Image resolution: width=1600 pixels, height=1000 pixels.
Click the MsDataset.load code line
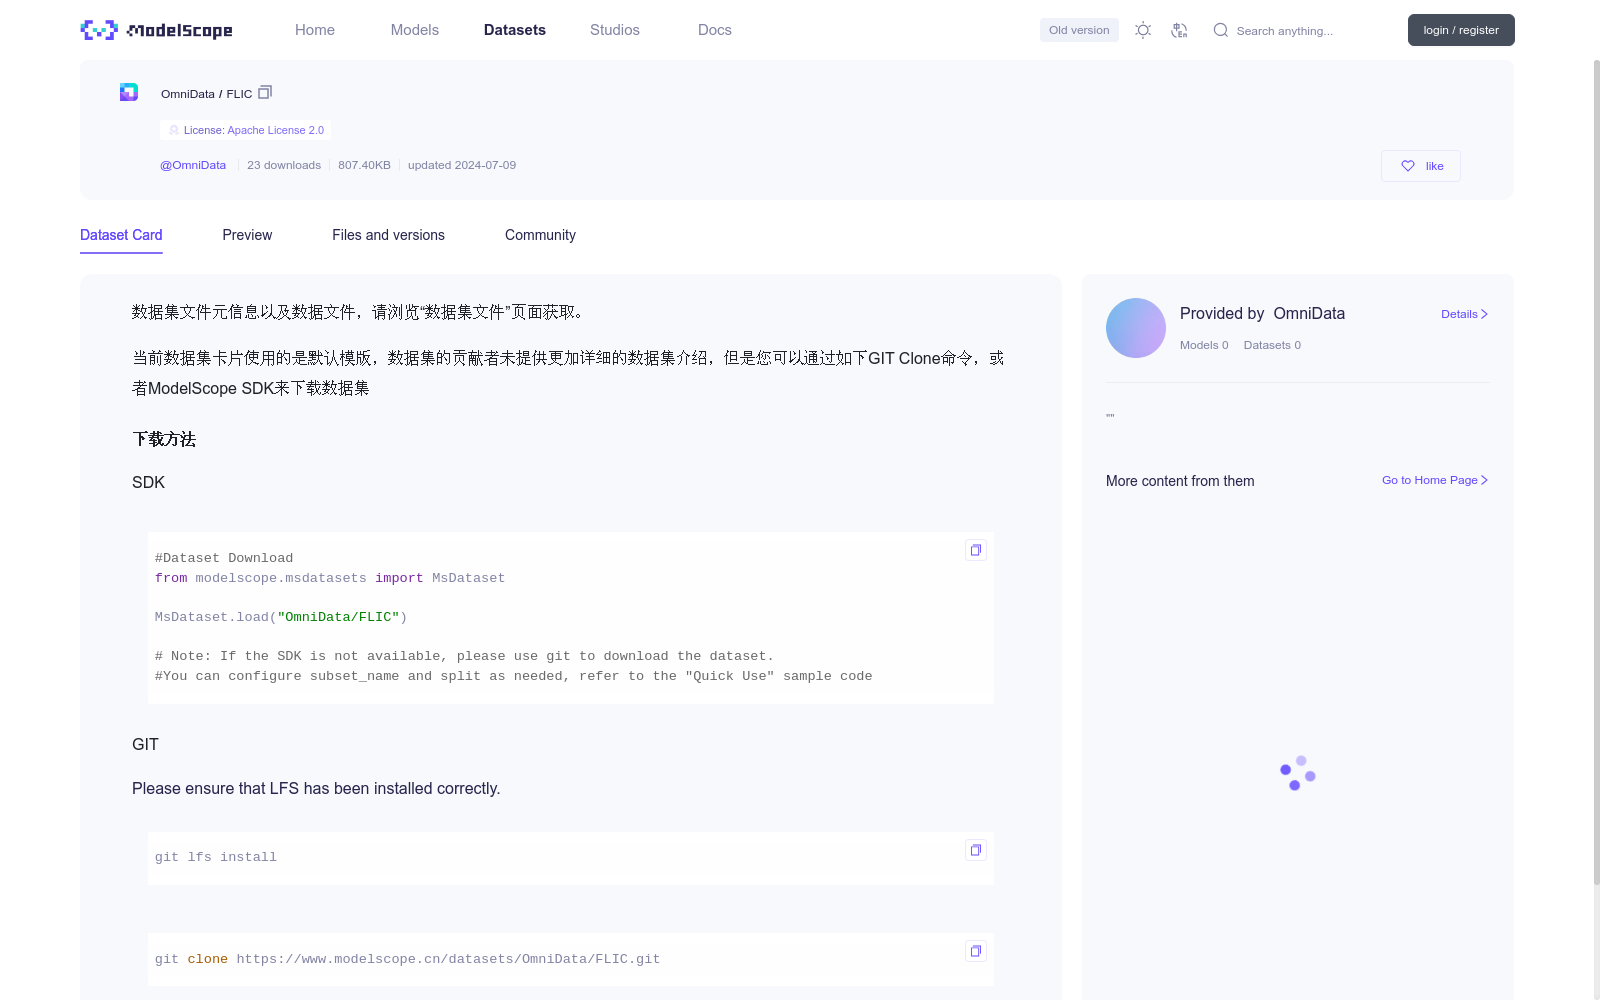281,617
